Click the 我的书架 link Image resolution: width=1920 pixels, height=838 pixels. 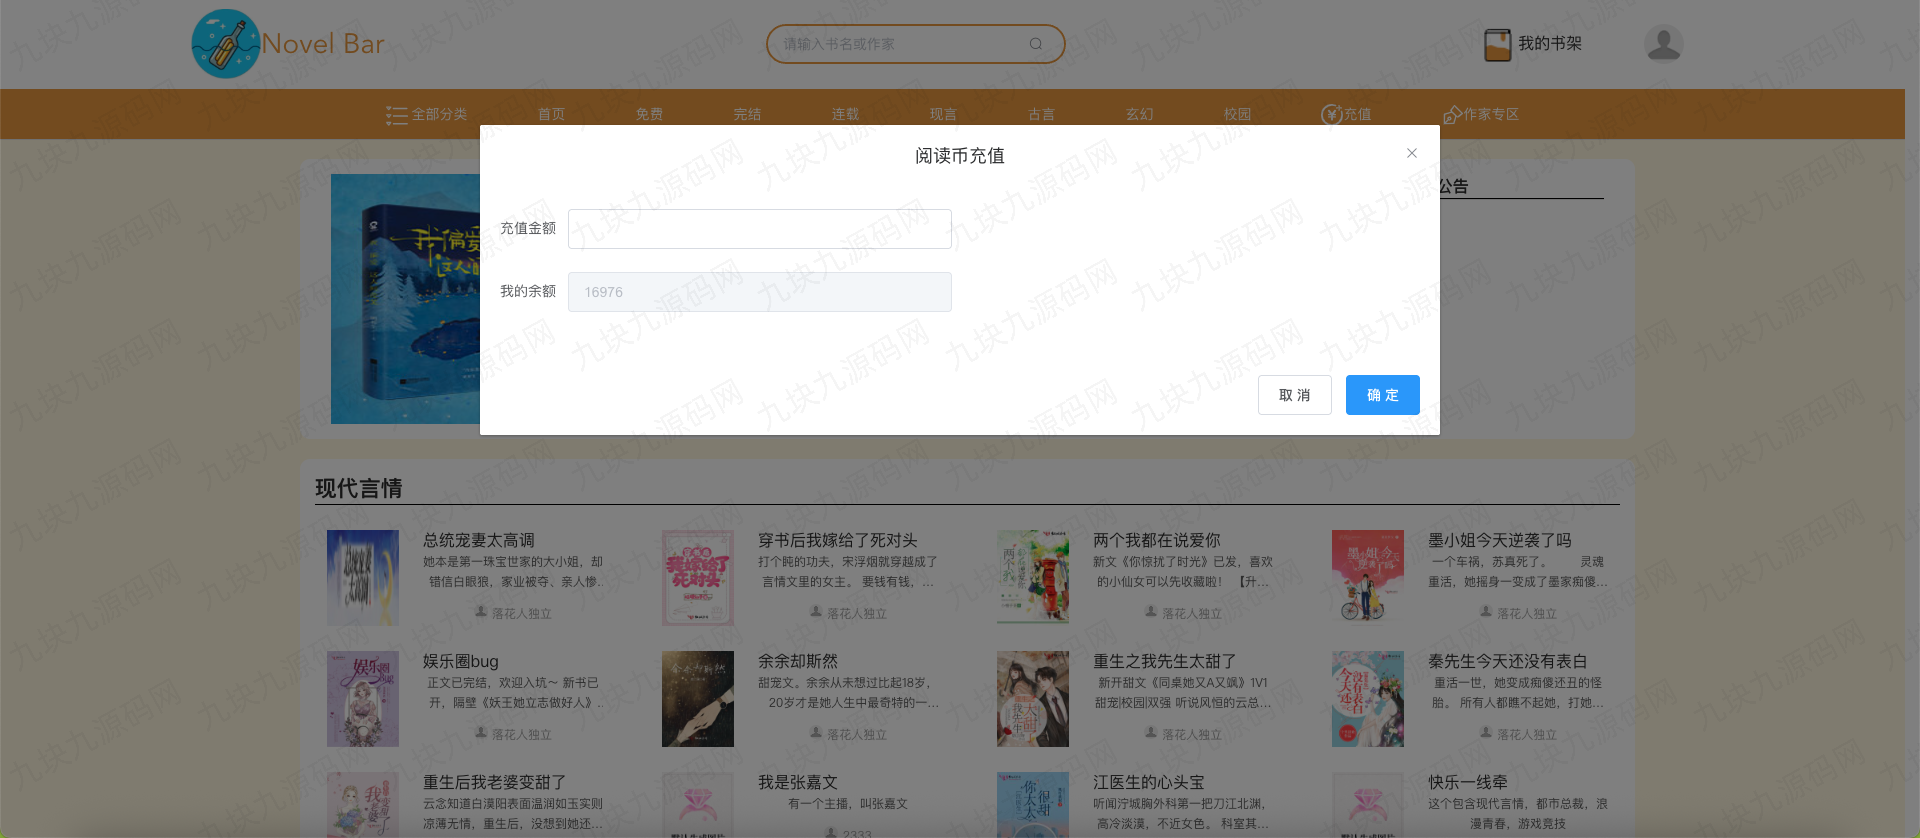click(1550, 44)
